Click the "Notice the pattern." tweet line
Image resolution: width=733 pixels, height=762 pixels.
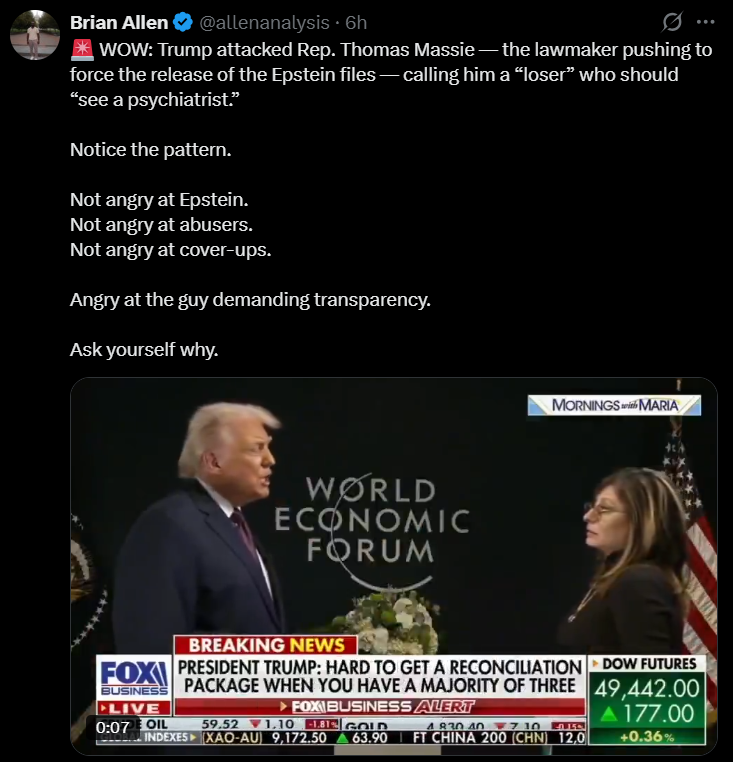coord(151,150)
